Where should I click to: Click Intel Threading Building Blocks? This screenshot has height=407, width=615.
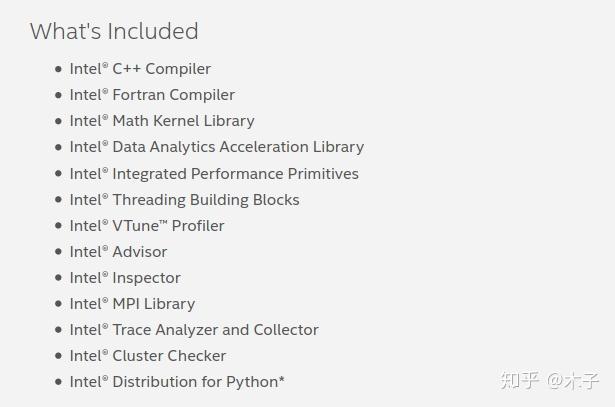coord(184,199)
